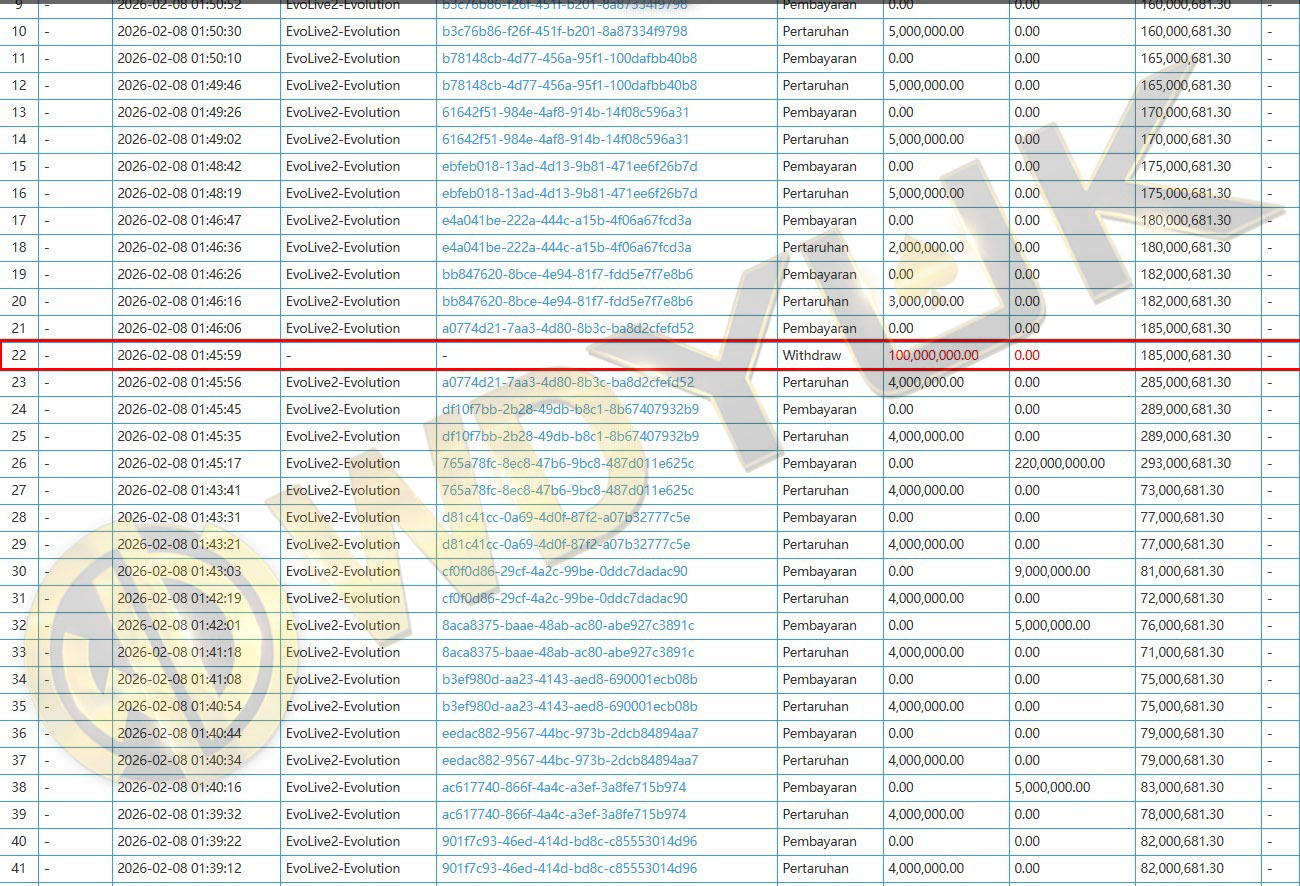Screen dimensions: 1300x886
Task: Click the eedac882 link in row 37
Action: tap(570, 760)
